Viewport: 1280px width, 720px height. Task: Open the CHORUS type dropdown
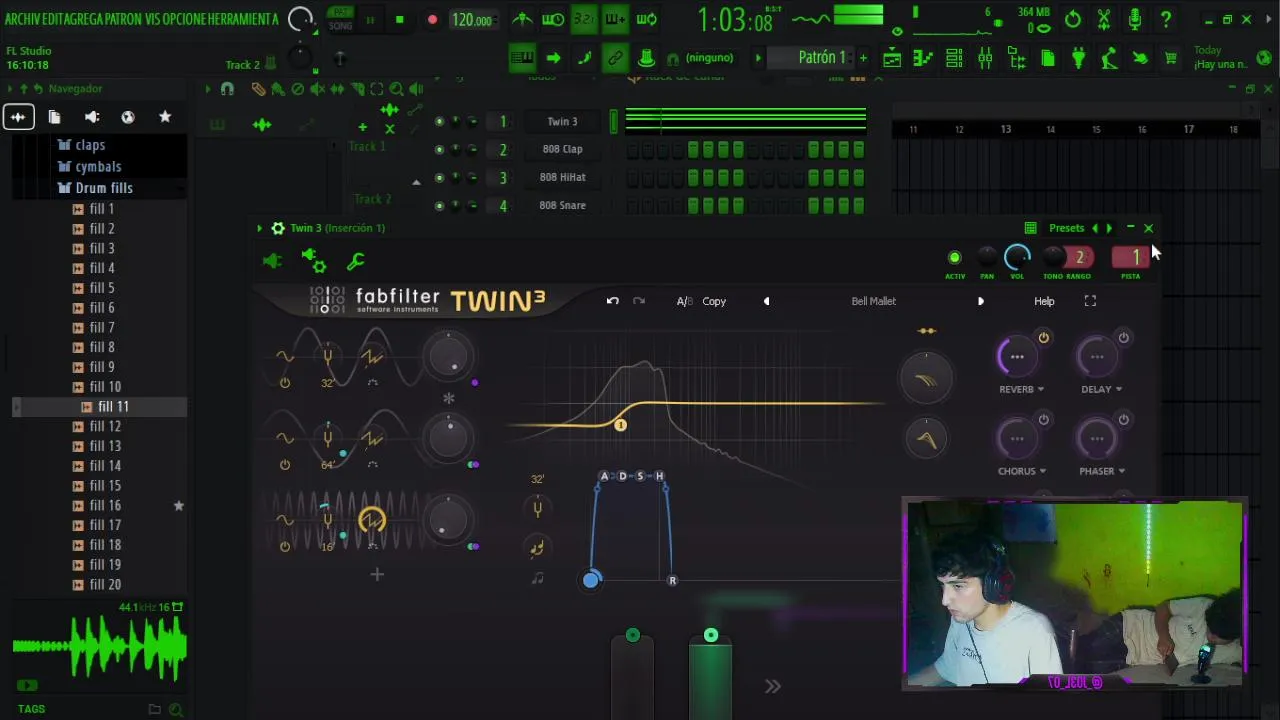[1022, 471]
